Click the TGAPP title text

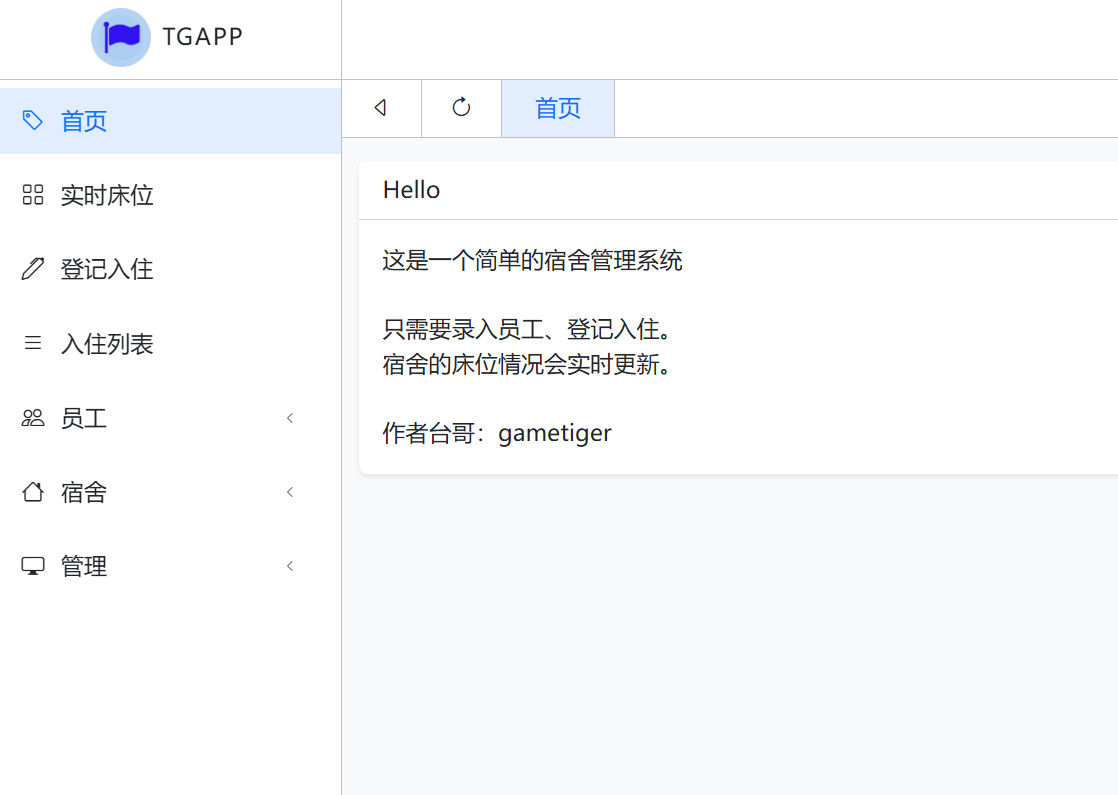pyautogui.click(x=203, y=36)
